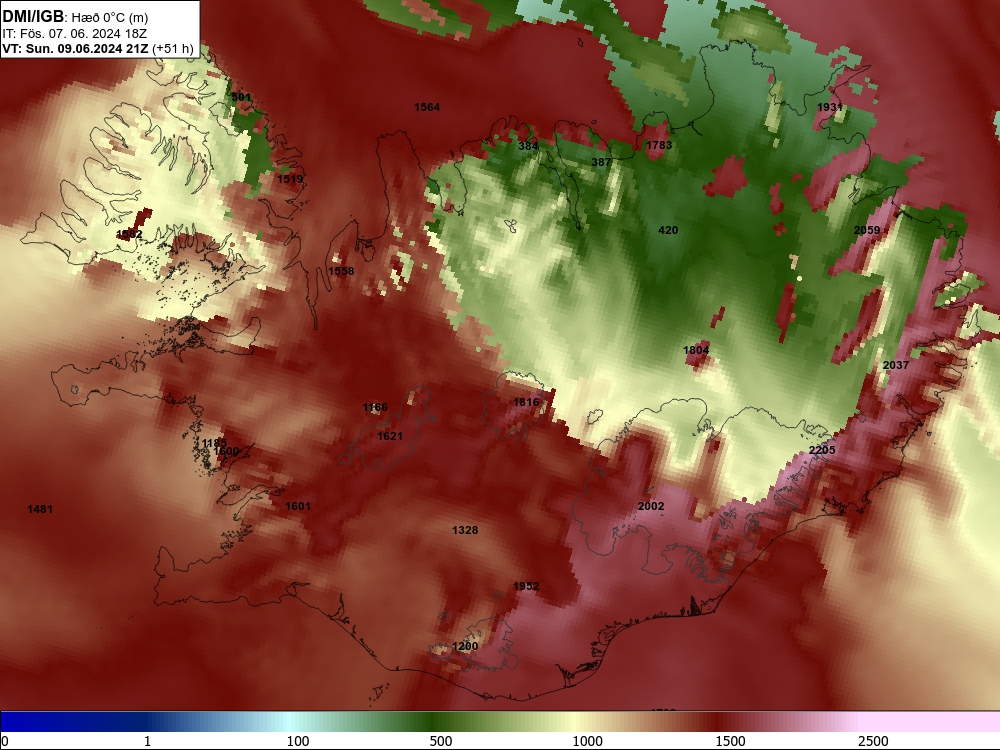Viewport: 1000px width, 750px height.
Task: Click the 0 tick on the color scale
Action: 5,741
